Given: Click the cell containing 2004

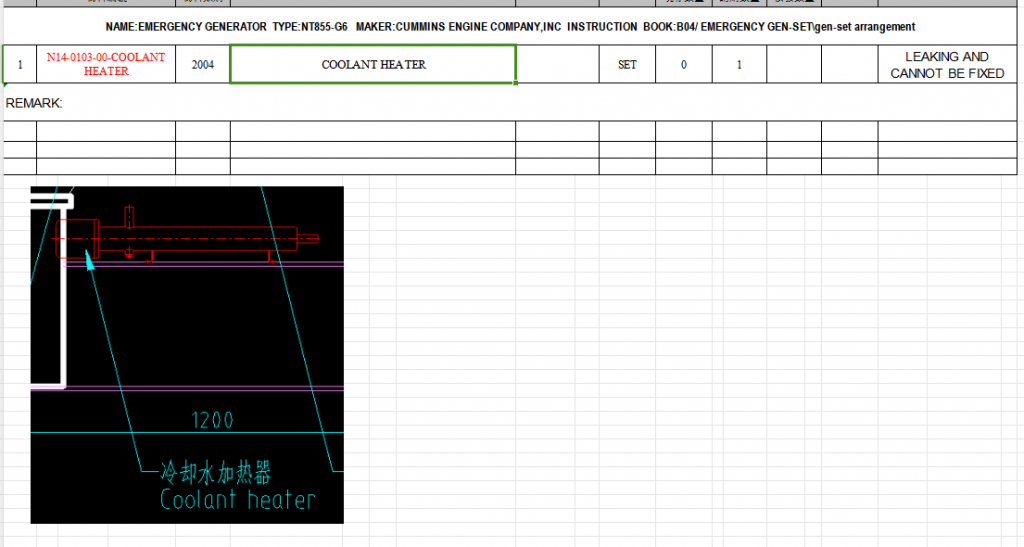Looking at the screenshot, I should 203,65.
